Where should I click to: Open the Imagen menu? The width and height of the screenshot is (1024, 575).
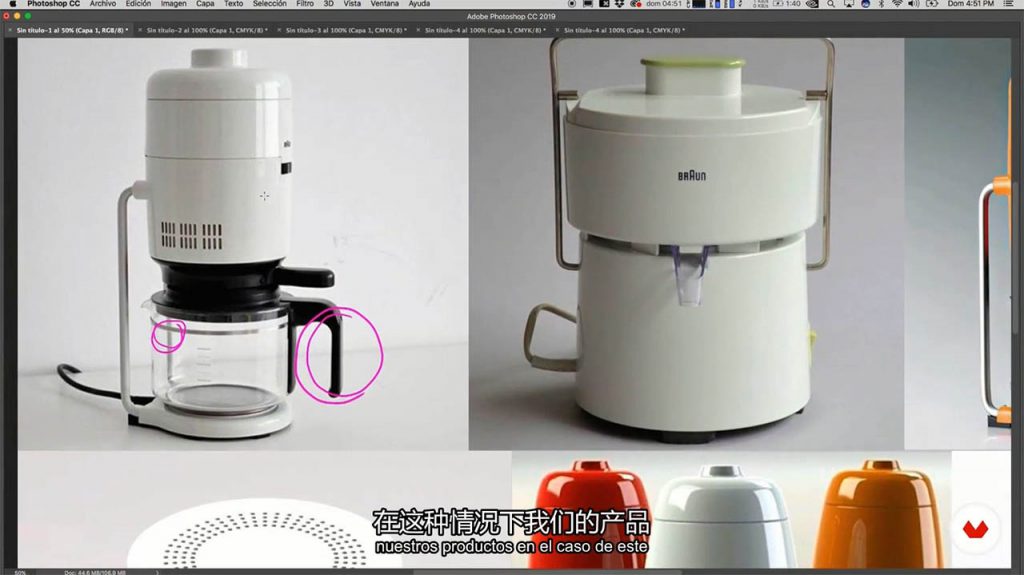pyautogui.click(x=174, y=4)
